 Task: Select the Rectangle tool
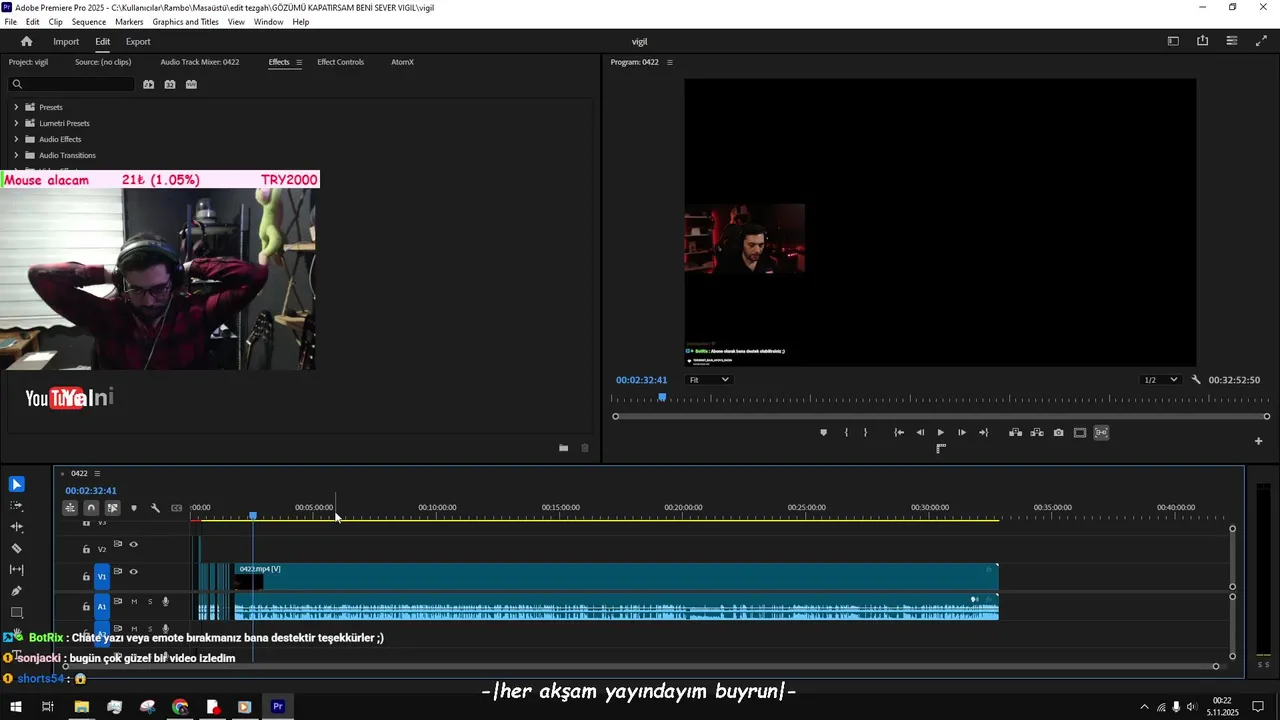tap(17, 612)
